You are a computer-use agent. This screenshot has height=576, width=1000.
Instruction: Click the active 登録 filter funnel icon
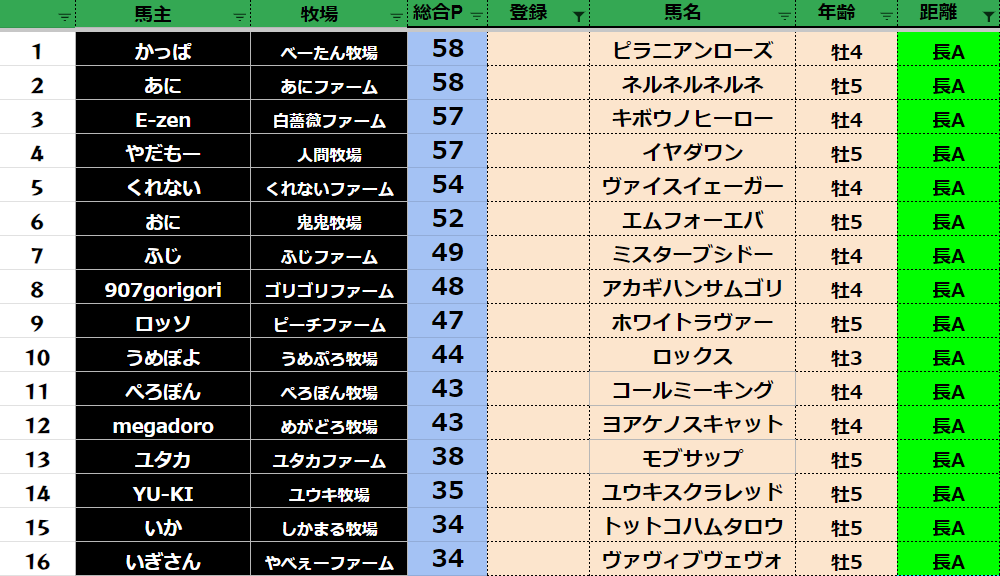(x=578, y=16)
